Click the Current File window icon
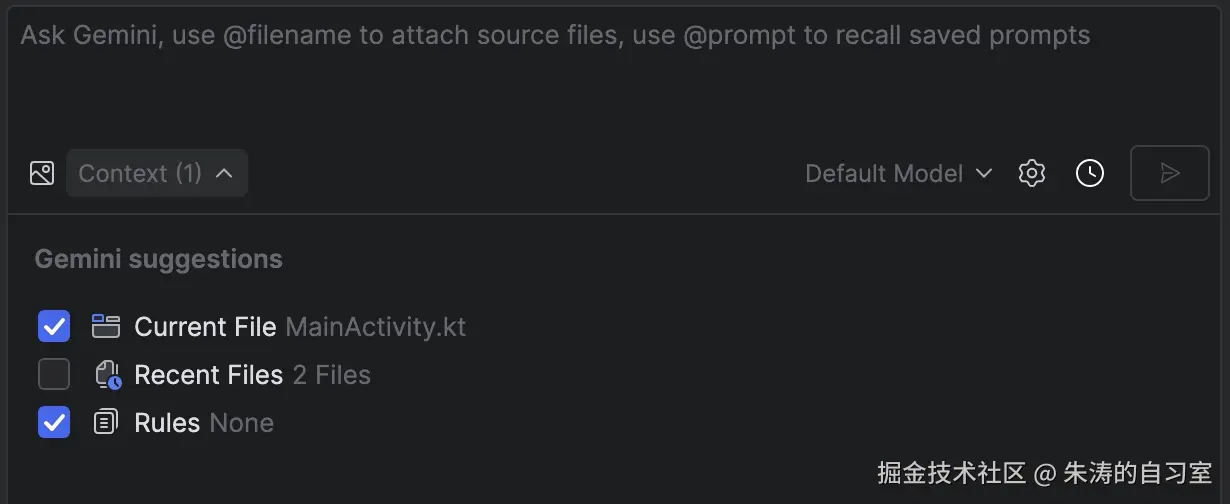Screen dimensions: 1230x504 point(106,326)
